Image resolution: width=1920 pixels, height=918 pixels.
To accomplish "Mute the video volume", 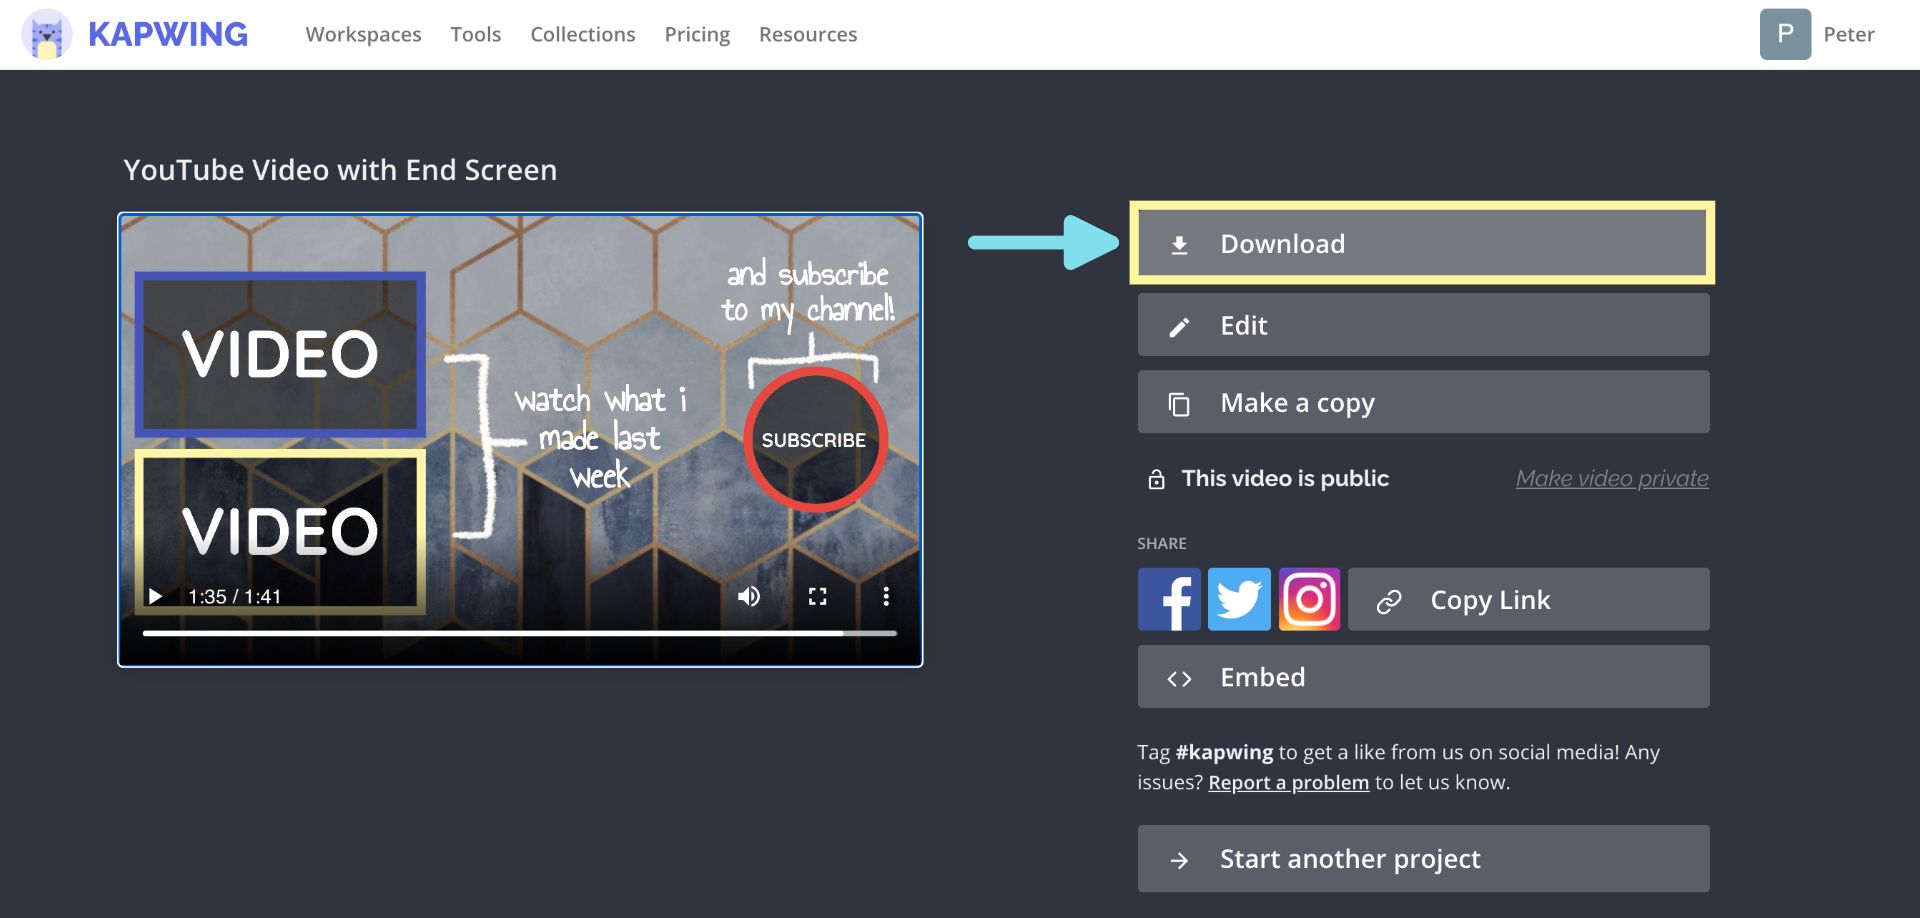I will (748, 597).
